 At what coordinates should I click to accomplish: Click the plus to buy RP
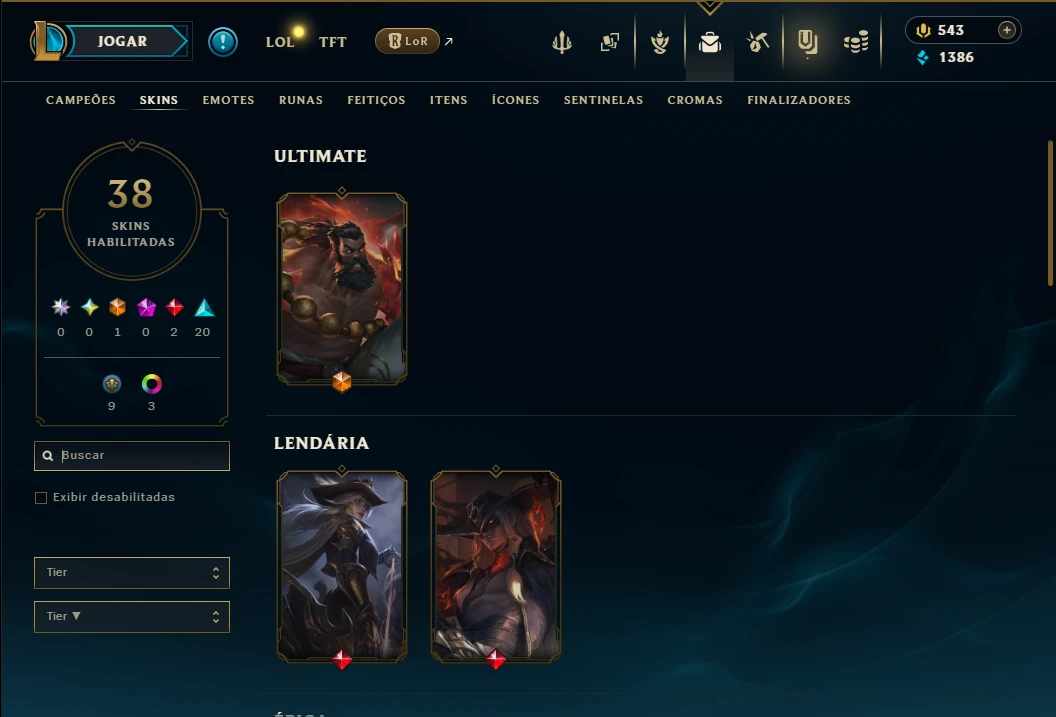click(x=1007, y=30)
